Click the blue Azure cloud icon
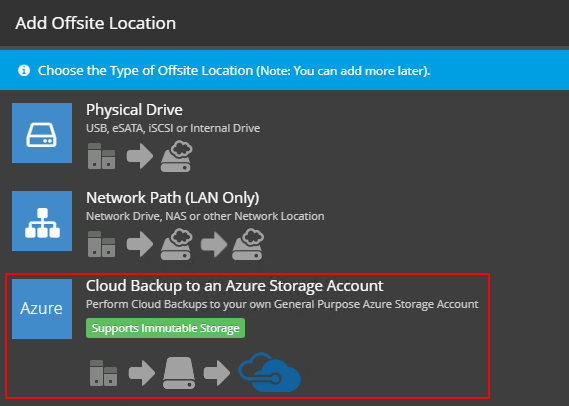Screen dimensions: 569x406 pyautogui.click(x=269, y=372)
